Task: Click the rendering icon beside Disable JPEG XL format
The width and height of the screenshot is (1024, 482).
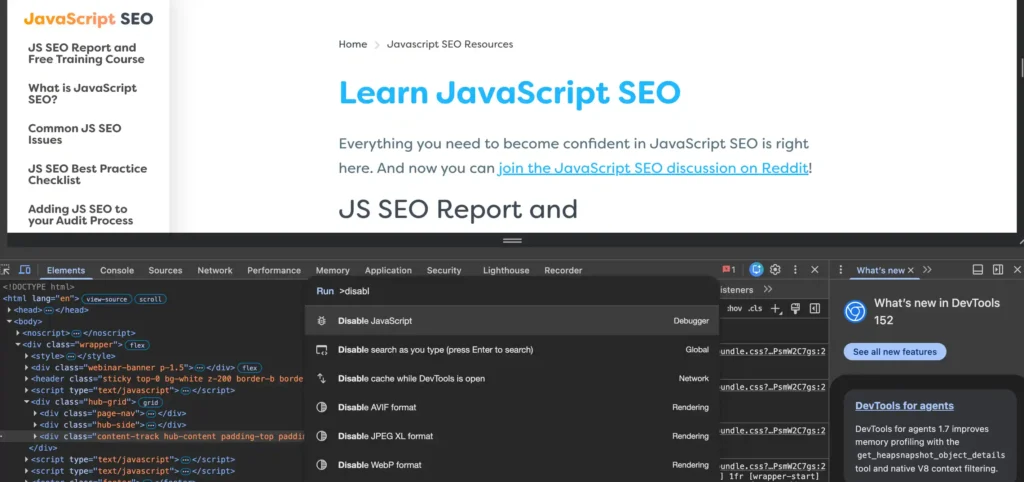Action: [321, 436]
